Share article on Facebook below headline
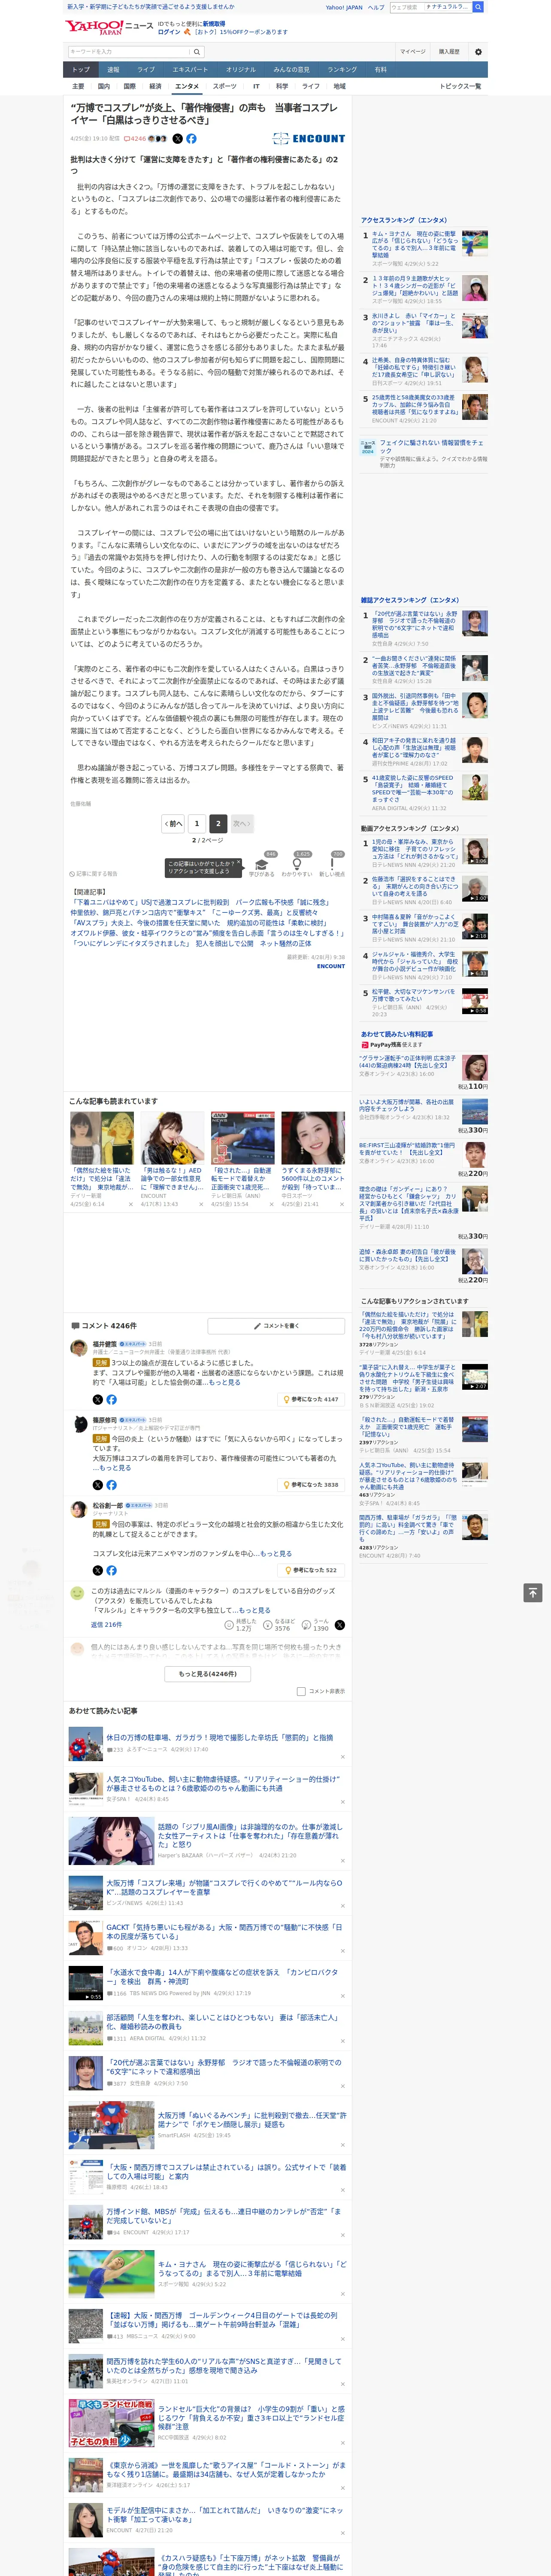 (191, 139)
